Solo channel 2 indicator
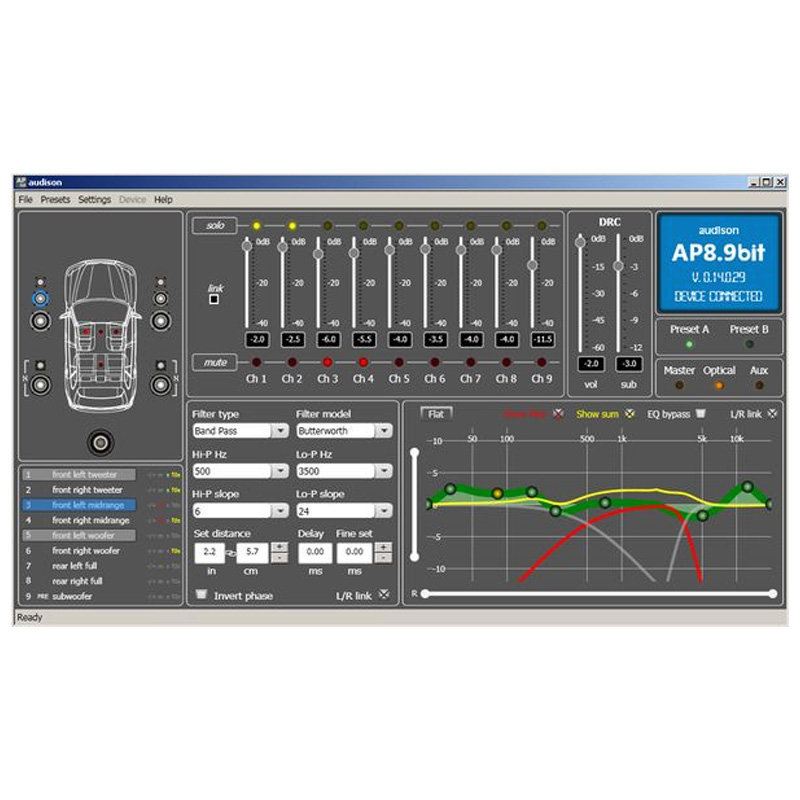The height and width of the screenshot is (800, 800). 292,226
